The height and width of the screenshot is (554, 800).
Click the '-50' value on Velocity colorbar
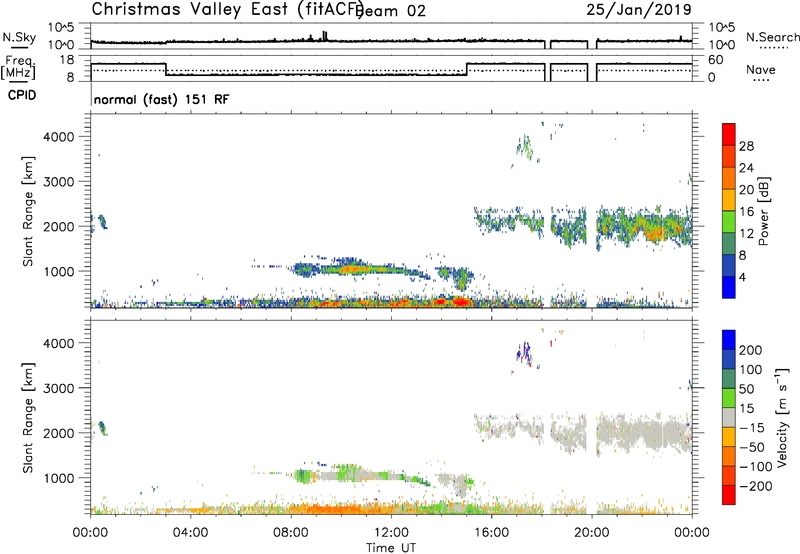(x=751, y=447)
